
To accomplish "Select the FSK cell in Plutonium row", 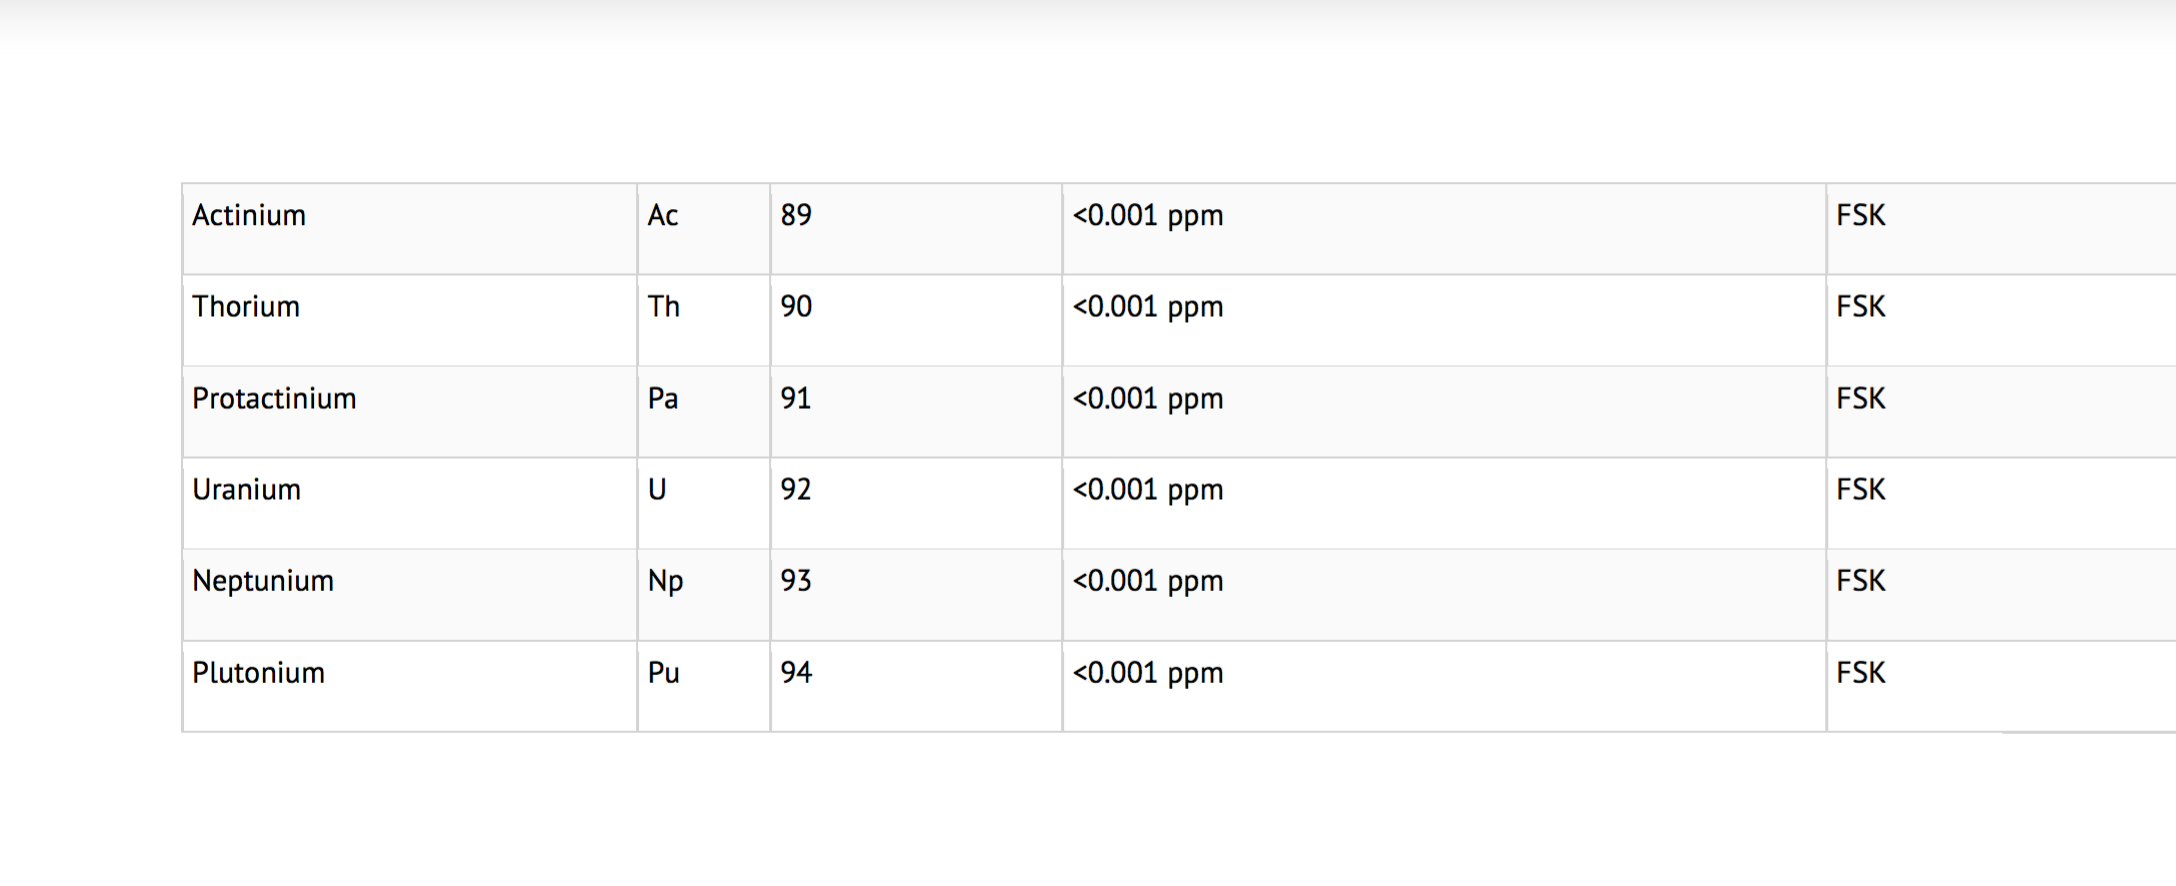I will pos(1860,673).
